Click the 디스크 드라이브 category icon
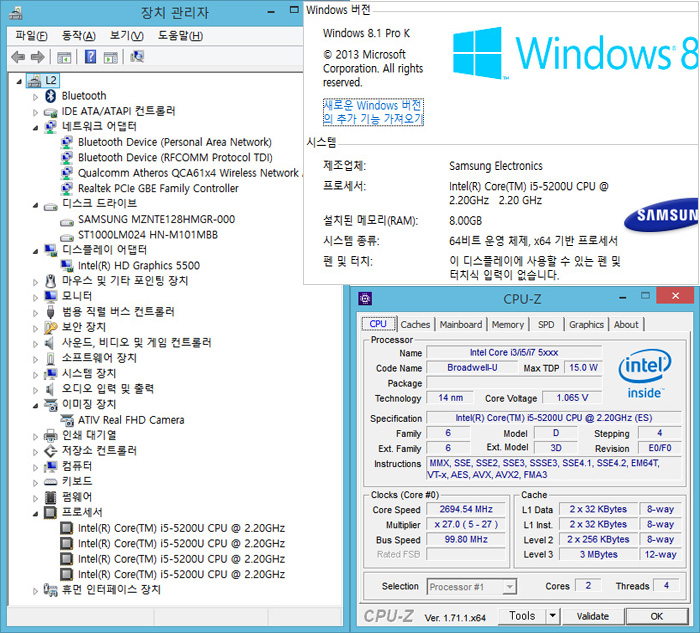The image size is (700, 635). point(50,205)
